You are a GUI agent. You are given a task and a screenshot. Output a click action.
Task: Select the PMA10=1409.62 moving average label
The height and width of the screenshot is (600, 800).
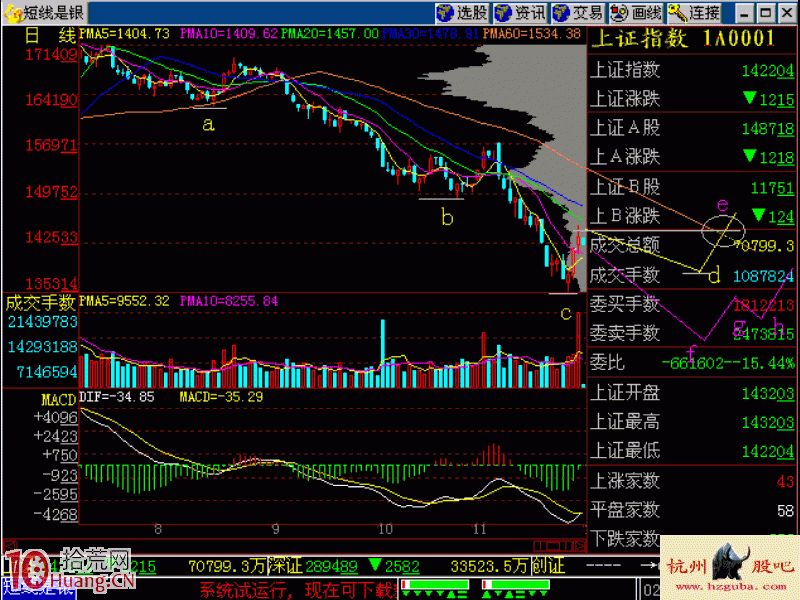[229, 34]
